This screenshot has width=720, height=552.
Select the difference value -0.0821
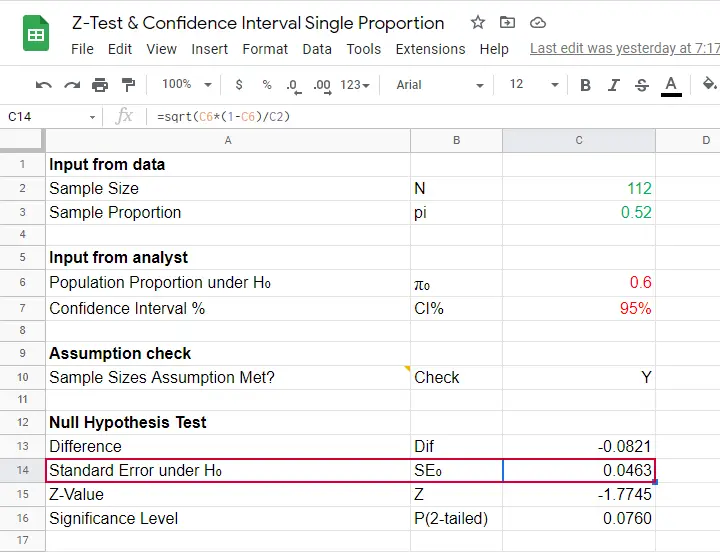click(579, 446)
